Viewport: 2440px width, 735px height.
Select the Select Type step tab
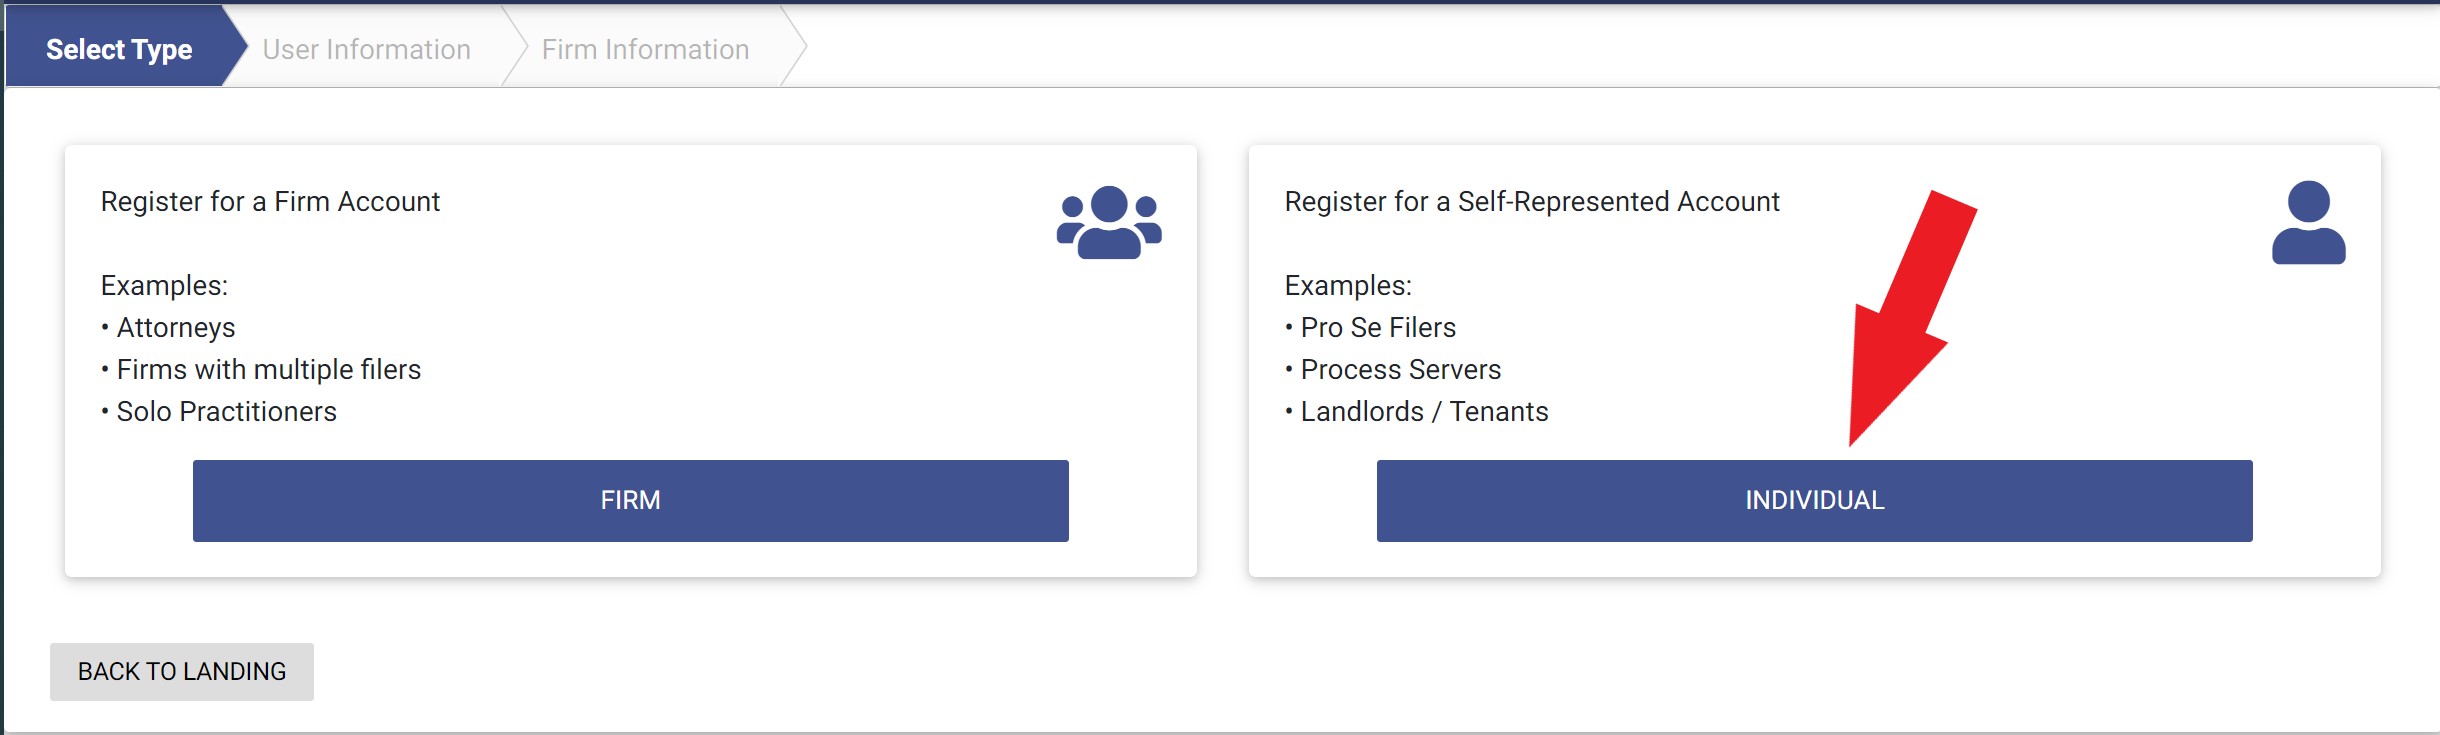(x=119, y=49)
